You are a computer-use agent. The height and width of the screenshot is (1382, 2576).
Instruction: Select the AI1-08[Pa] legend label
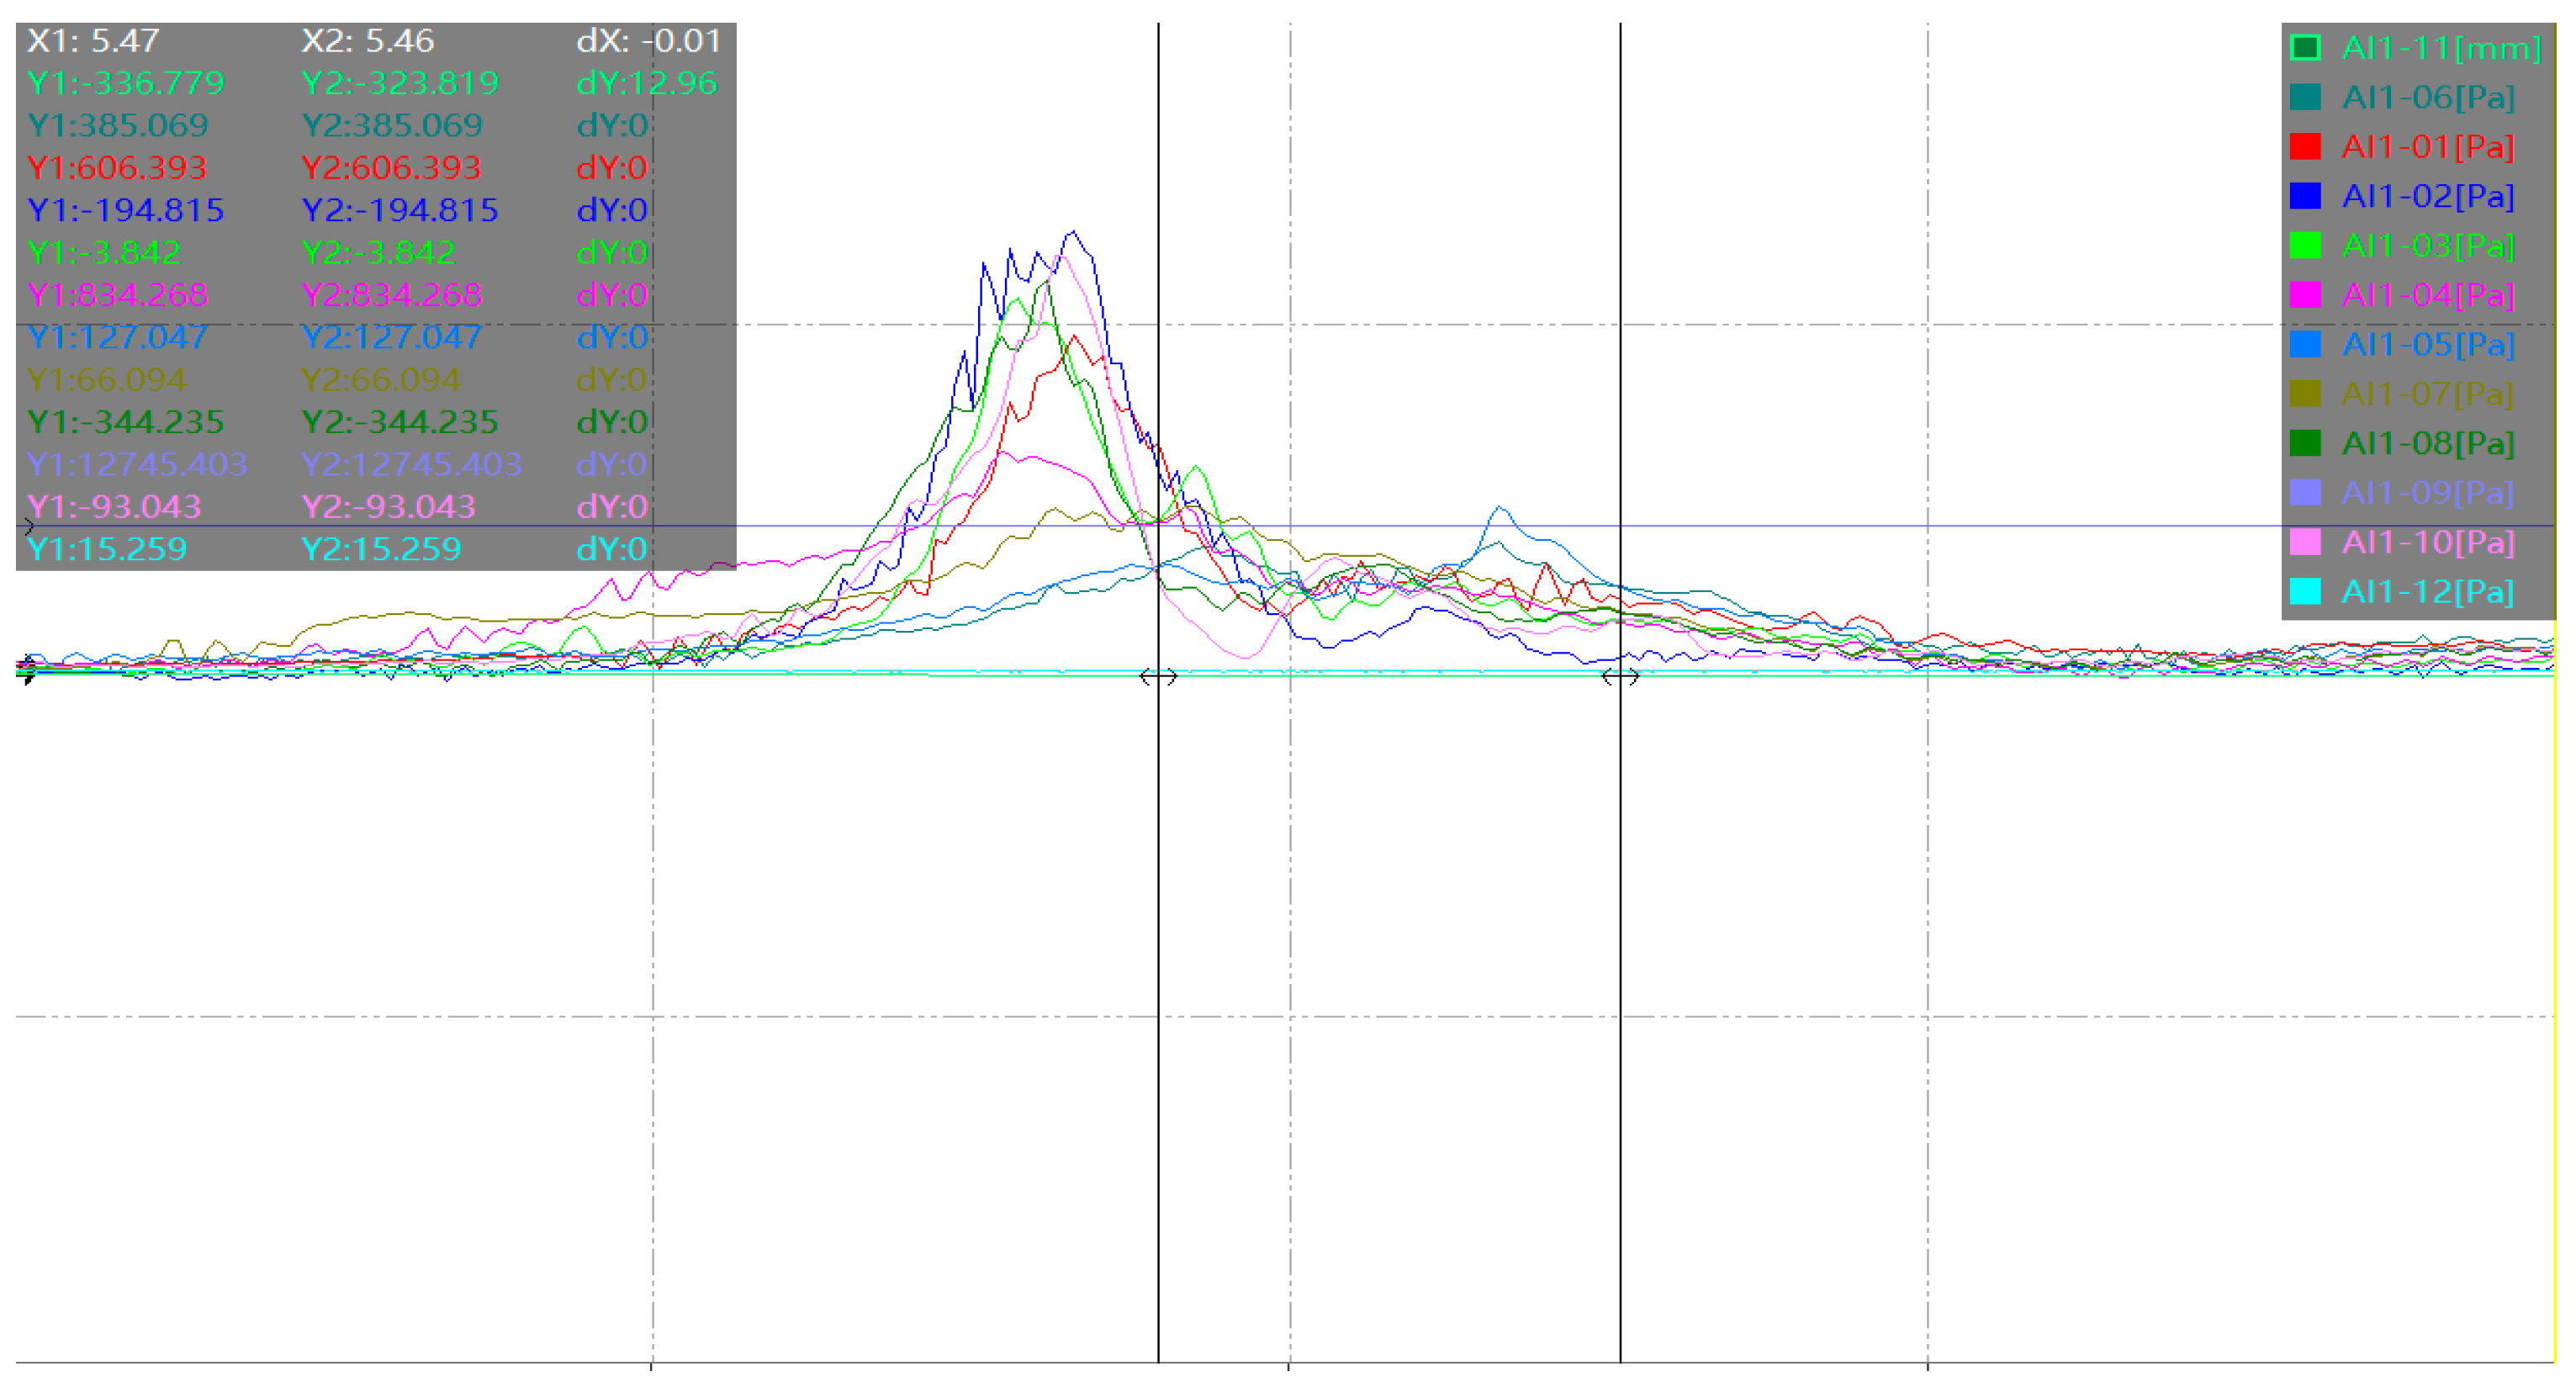click(2427, 444)
